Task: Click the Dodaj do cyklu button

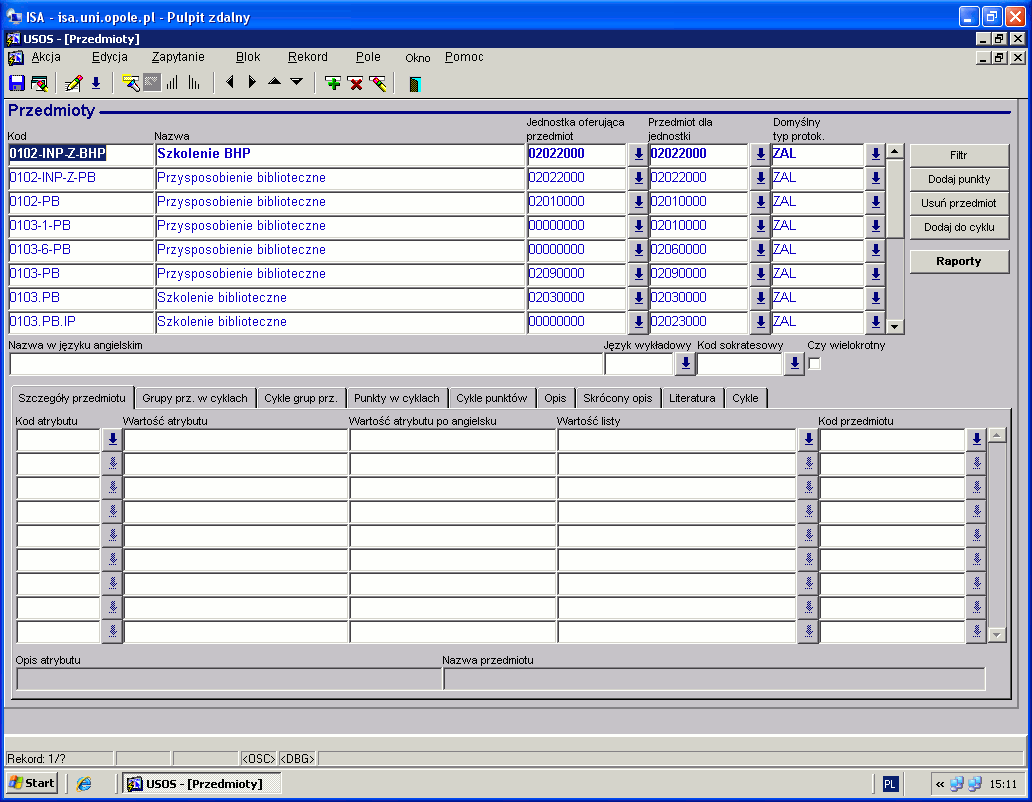Action: (959, 227)
